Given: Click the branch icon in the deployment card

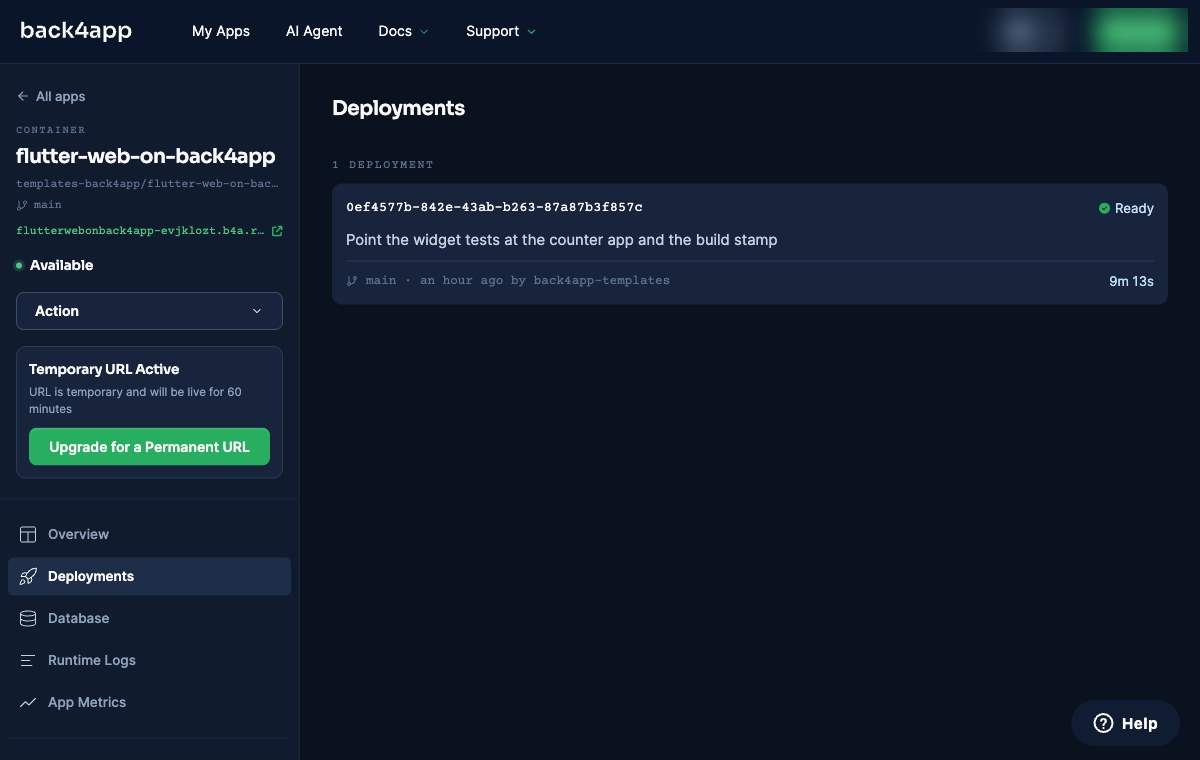Looking at the screenshot, I should pyautogui.click(x=352, y=281).
